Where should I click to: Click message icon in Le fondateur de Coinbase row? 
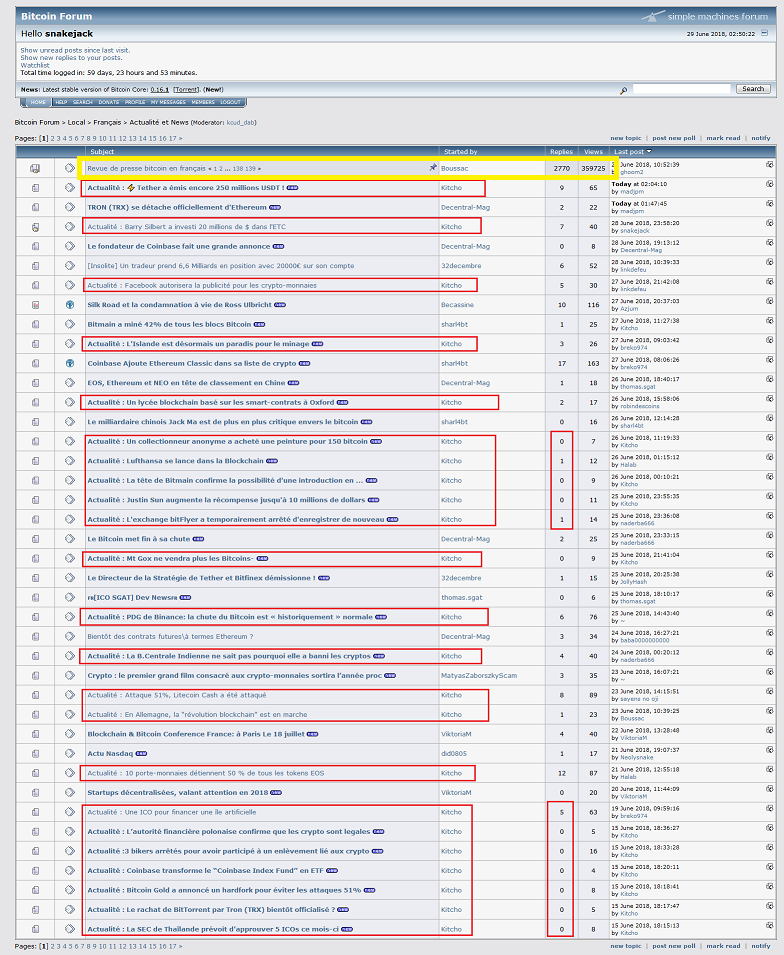[70, 246]
